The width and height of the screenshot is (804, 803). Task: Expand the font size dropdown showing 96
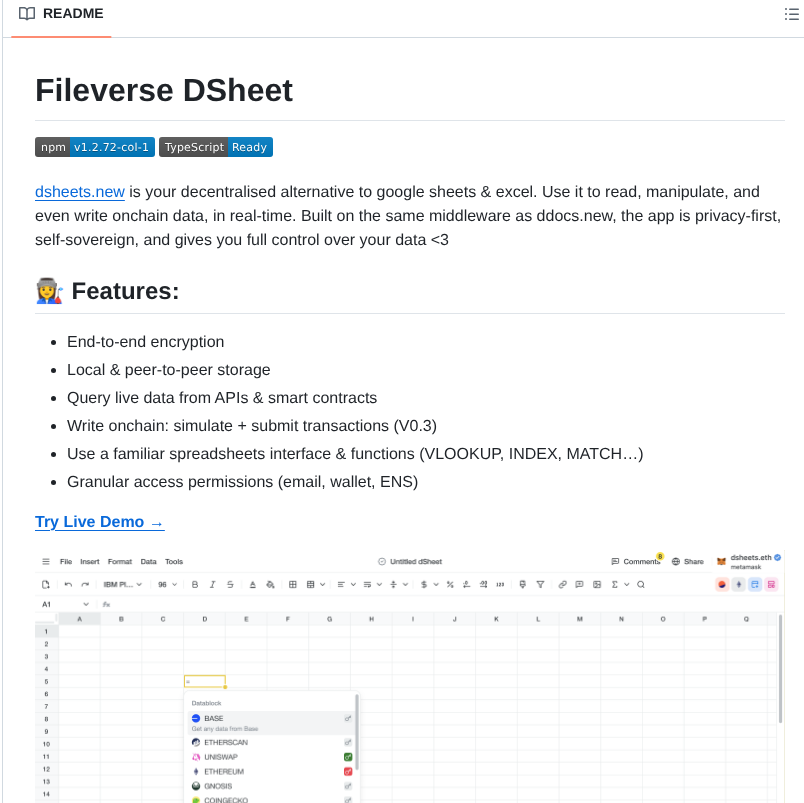[168, 584]
